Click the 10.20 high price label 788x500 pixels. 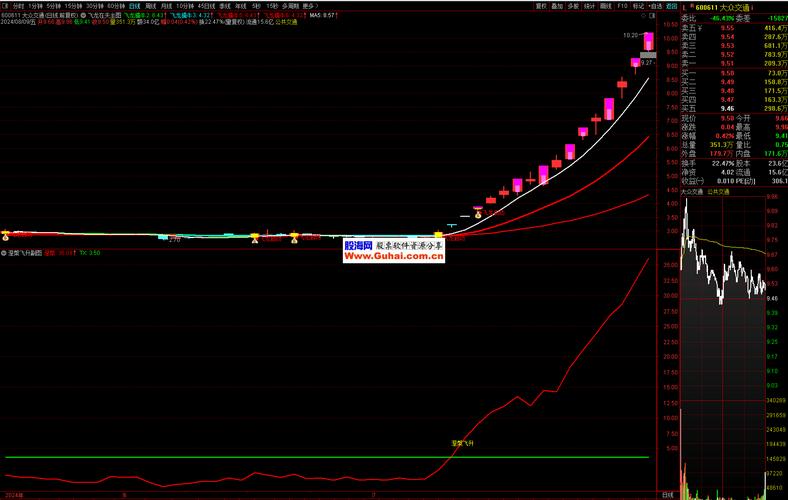tap(630, 35)
